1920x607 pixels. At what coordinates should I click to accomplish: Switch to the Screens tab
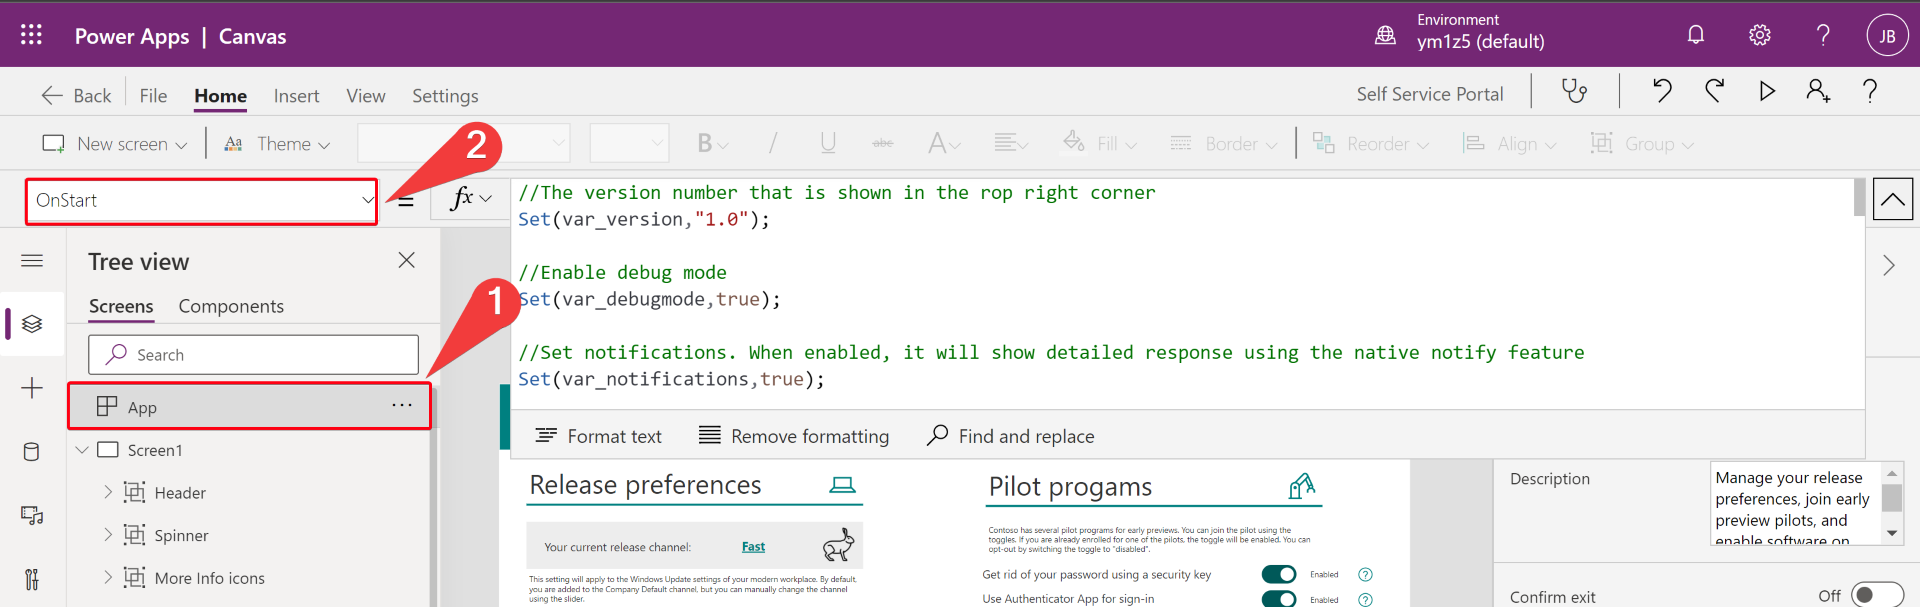coord(121,306)
